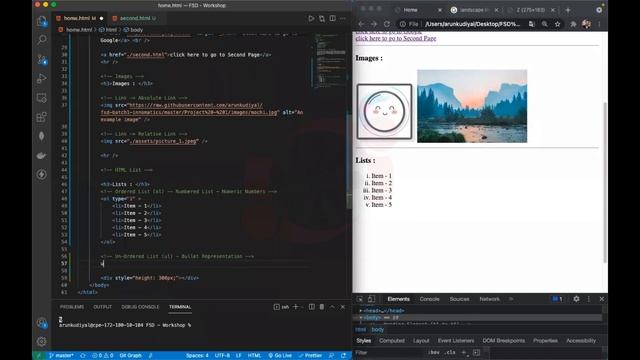640x360 pixels.
Task: Change encoding via UTF-8 status item
Action: (222, 356)
